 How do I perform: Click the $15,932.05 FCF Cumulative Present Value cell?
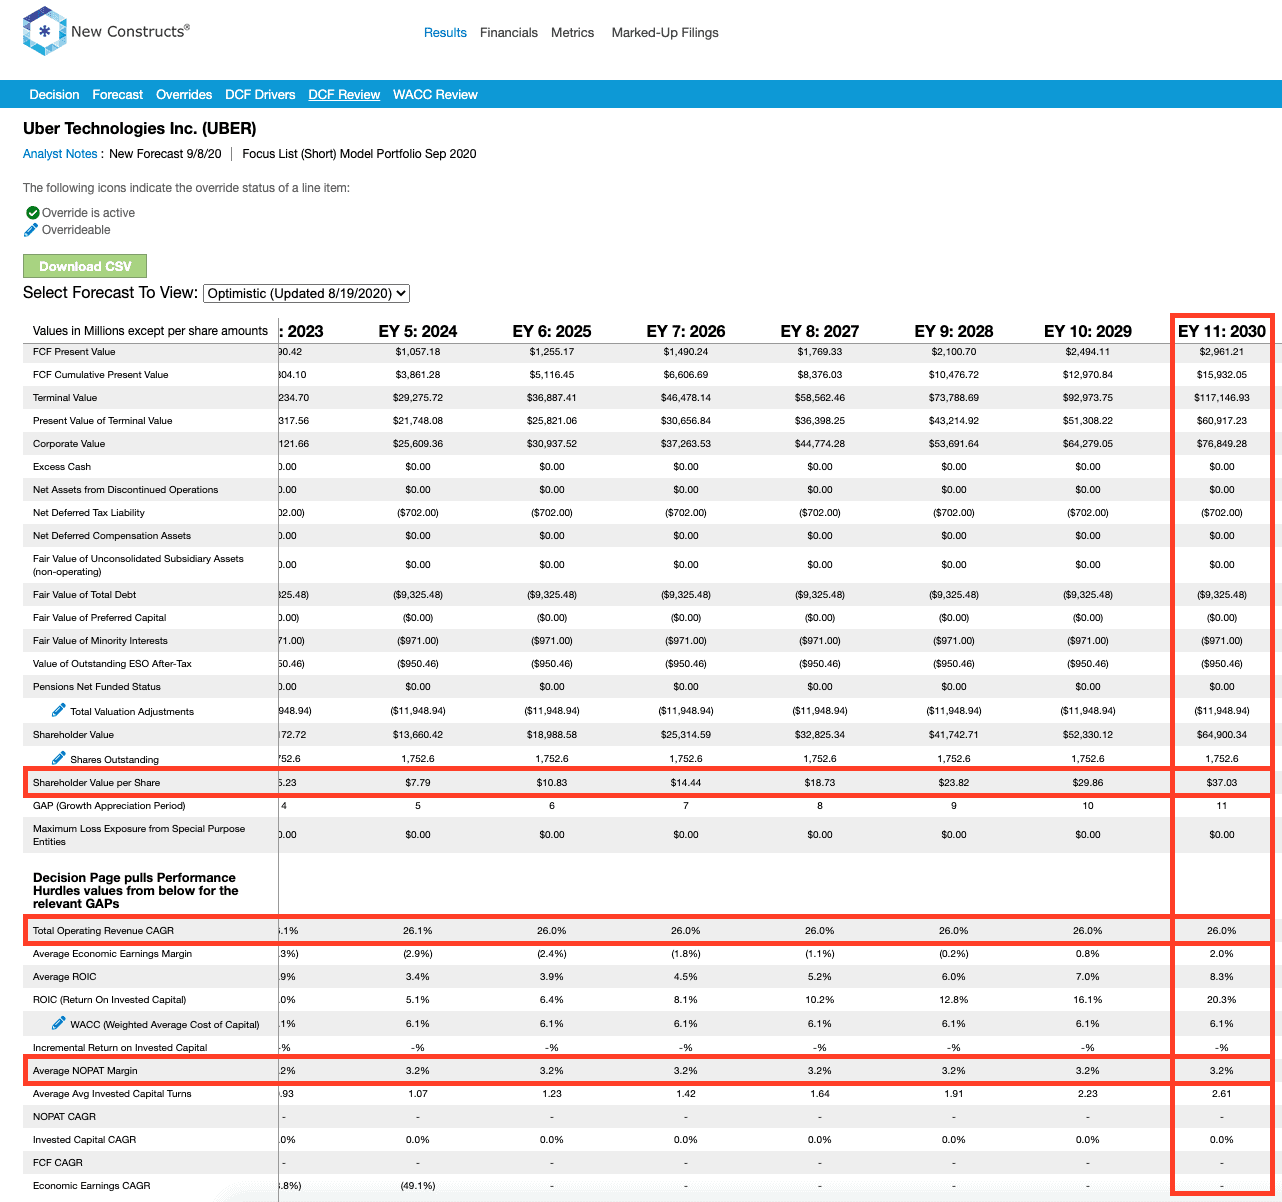(1222, 374)
